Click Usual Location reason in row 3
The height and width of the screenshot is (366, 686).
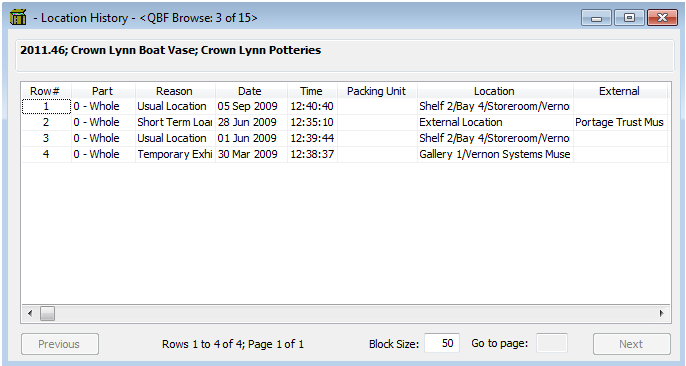(x=175, y=138)
